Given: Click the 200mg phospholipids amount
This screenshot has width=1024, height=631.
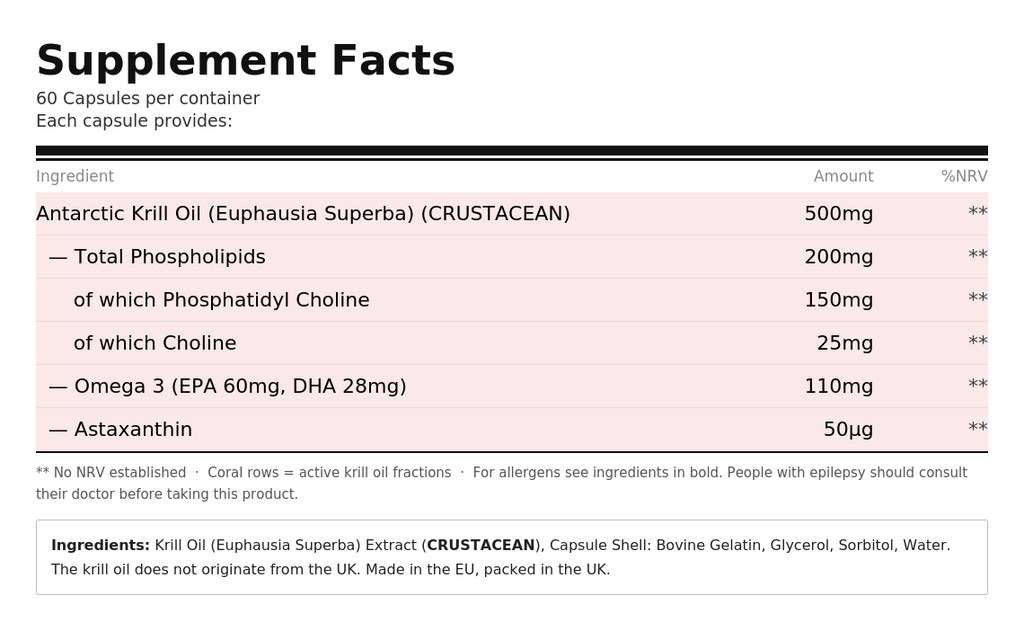Looking at the screenshot, I should 838,257.
